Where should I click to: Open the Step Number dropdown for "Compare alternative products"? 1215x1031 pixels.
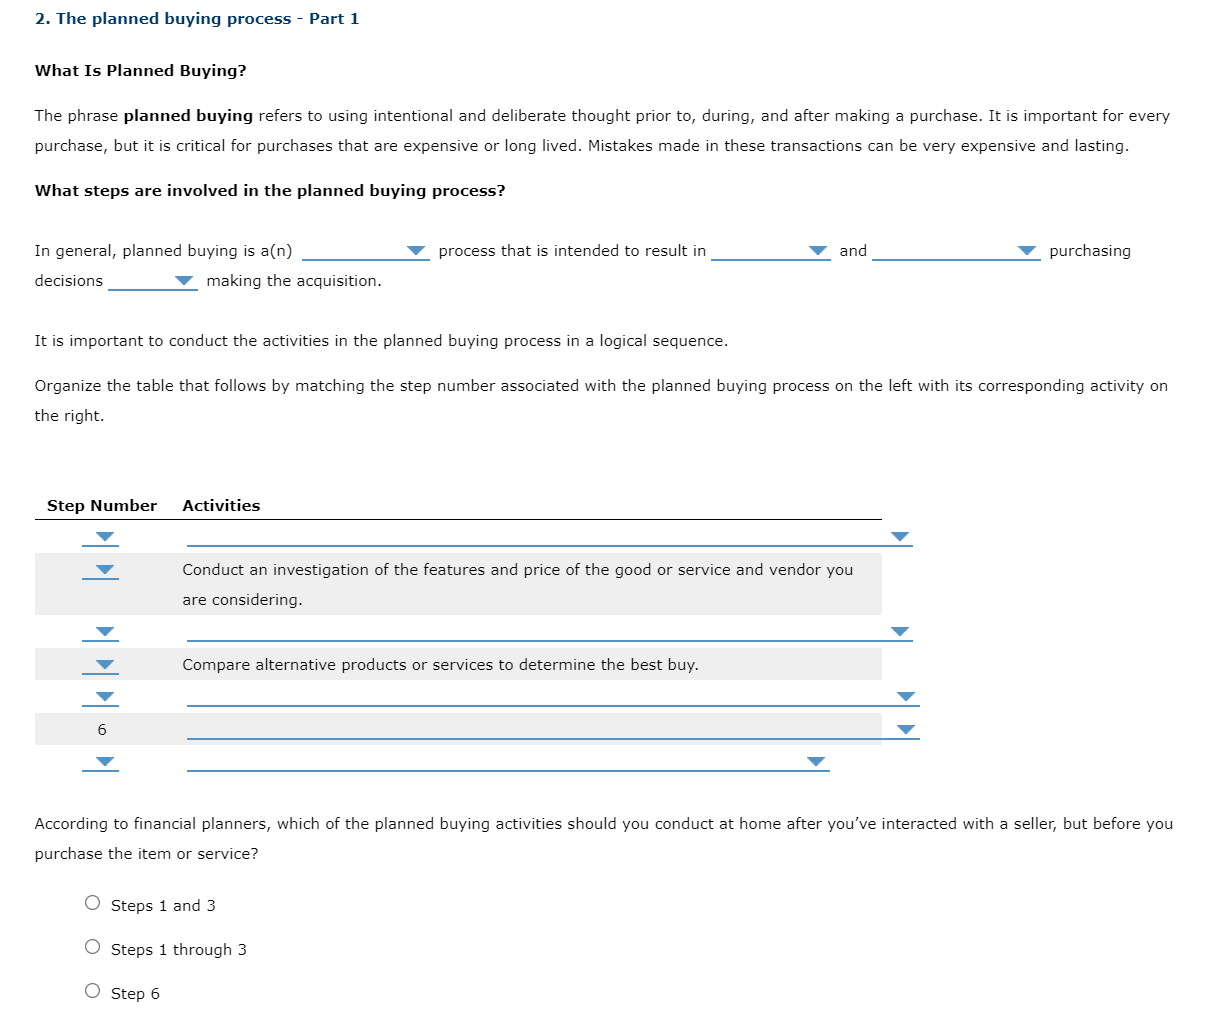[101, 664]
